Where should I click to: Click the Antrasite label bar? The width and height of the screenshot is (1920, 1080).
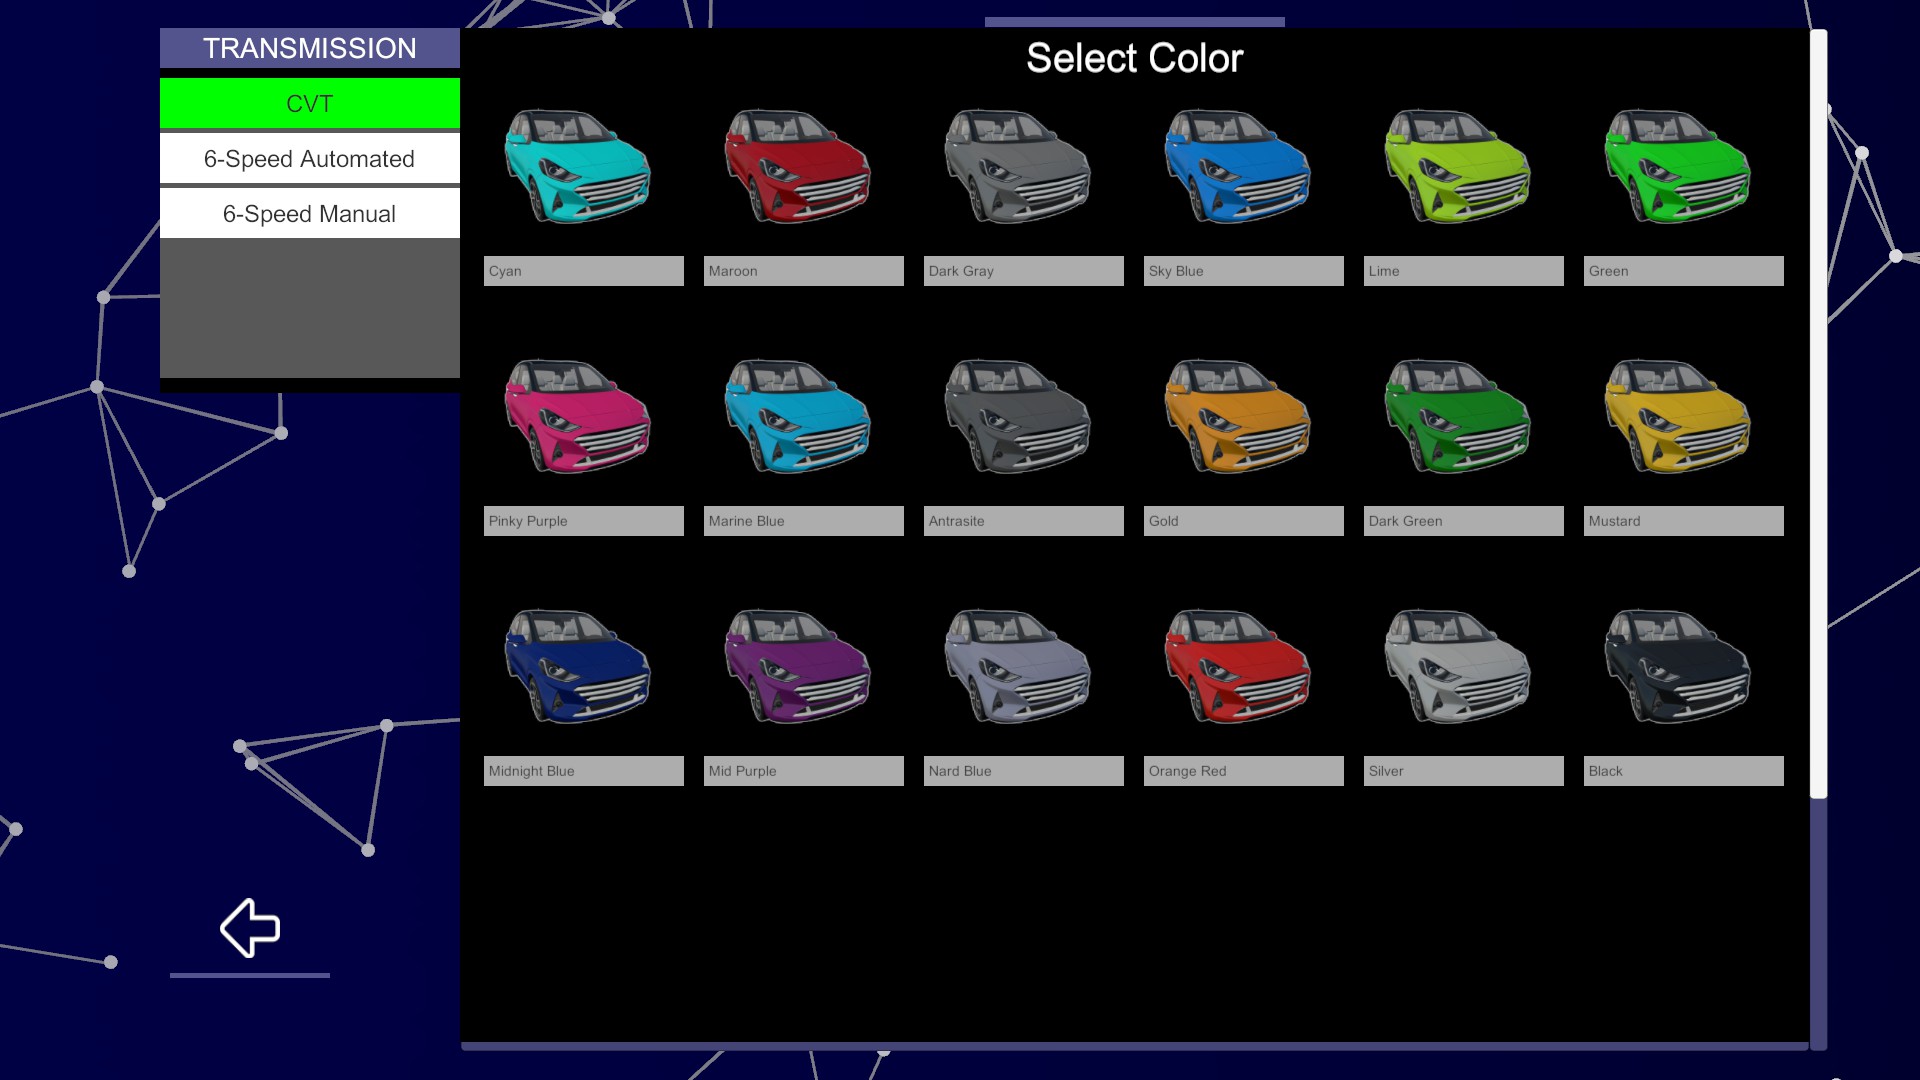tap(1024, 521)
